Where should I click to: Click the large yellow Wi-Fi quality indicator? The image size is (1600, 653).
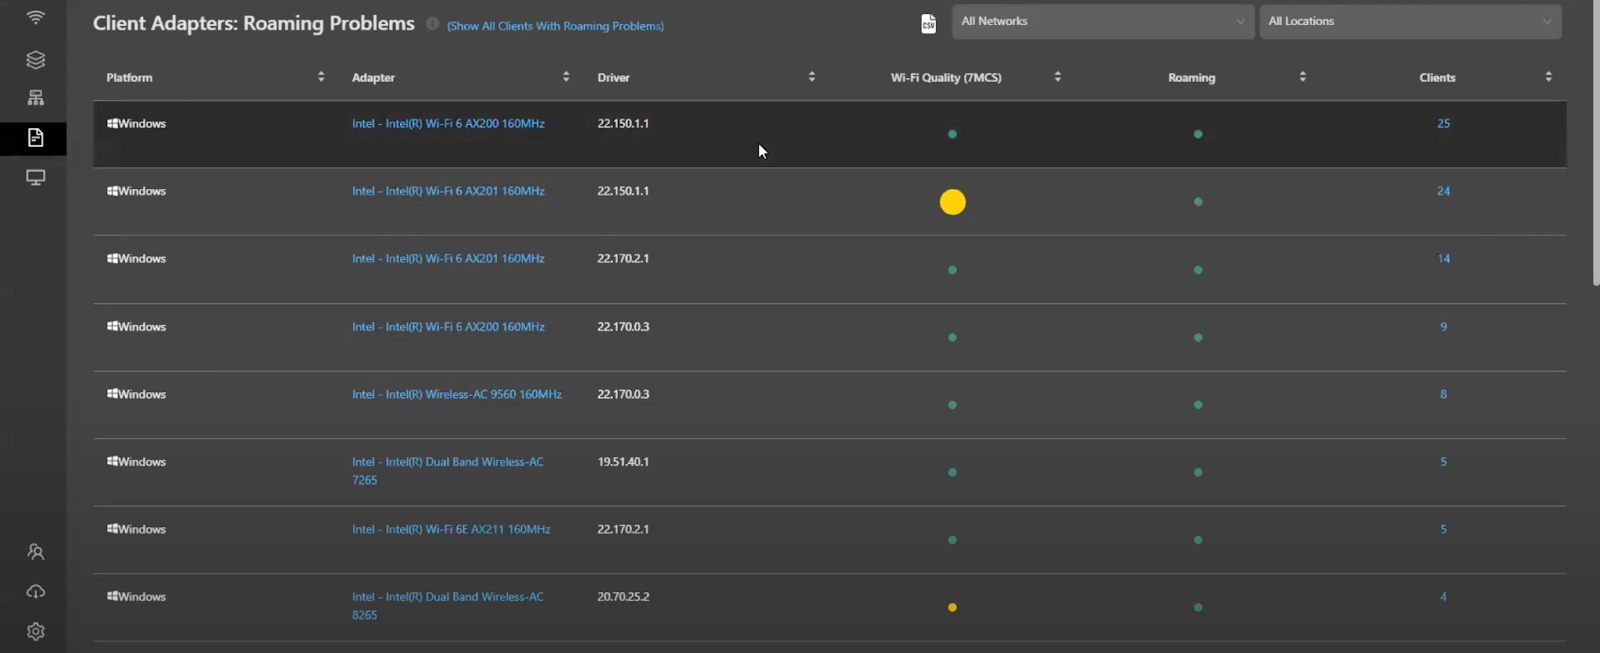tap(952, 202)
